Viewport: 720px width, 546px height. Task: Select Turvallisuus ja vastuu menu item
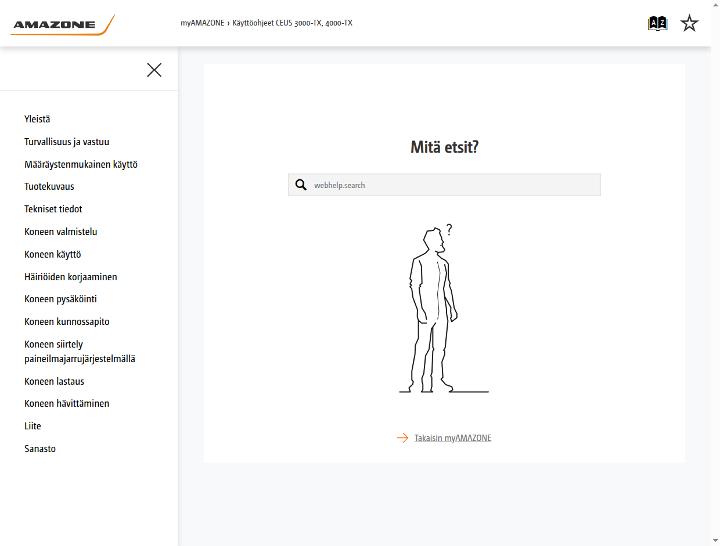67,142
